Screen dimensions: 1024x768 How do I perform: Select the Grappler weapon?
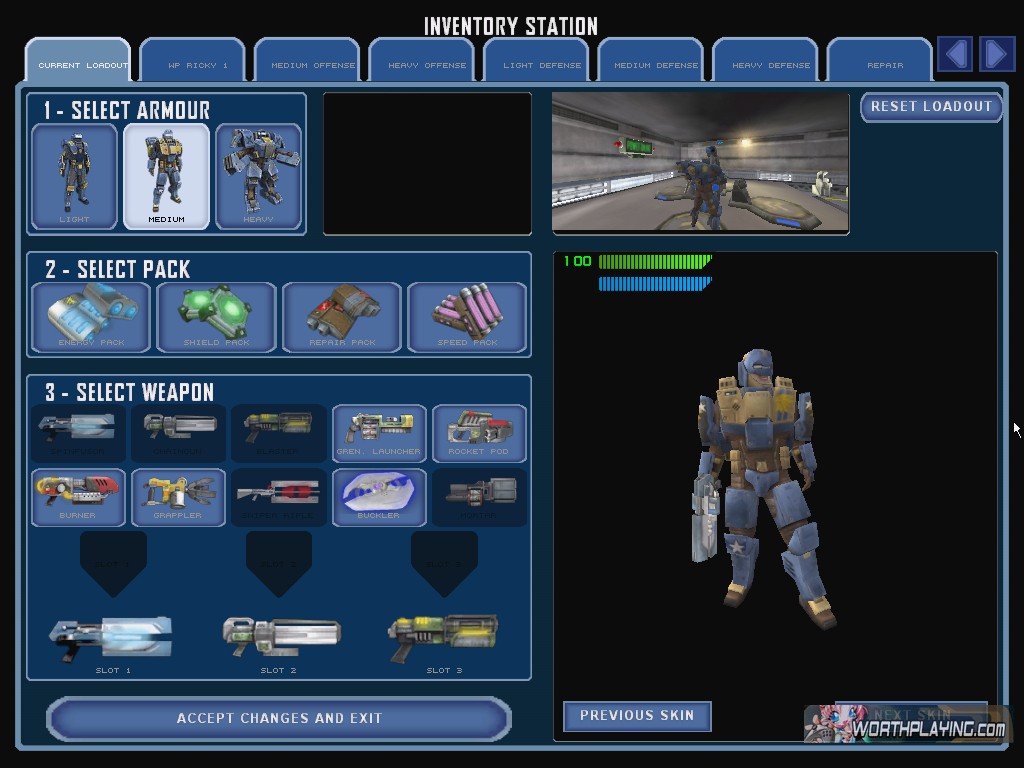178,497
